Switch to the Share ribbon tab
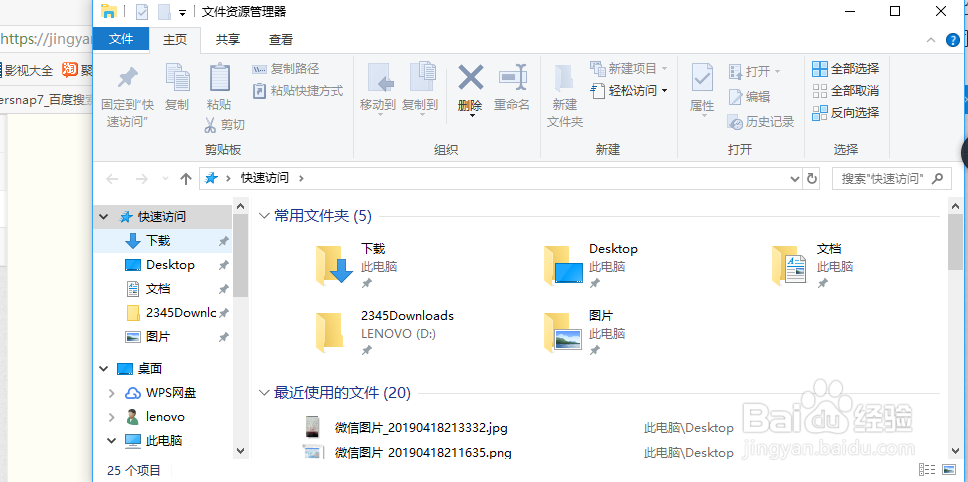The width and height of the screenshot is (968, 482). click(228, 39)
